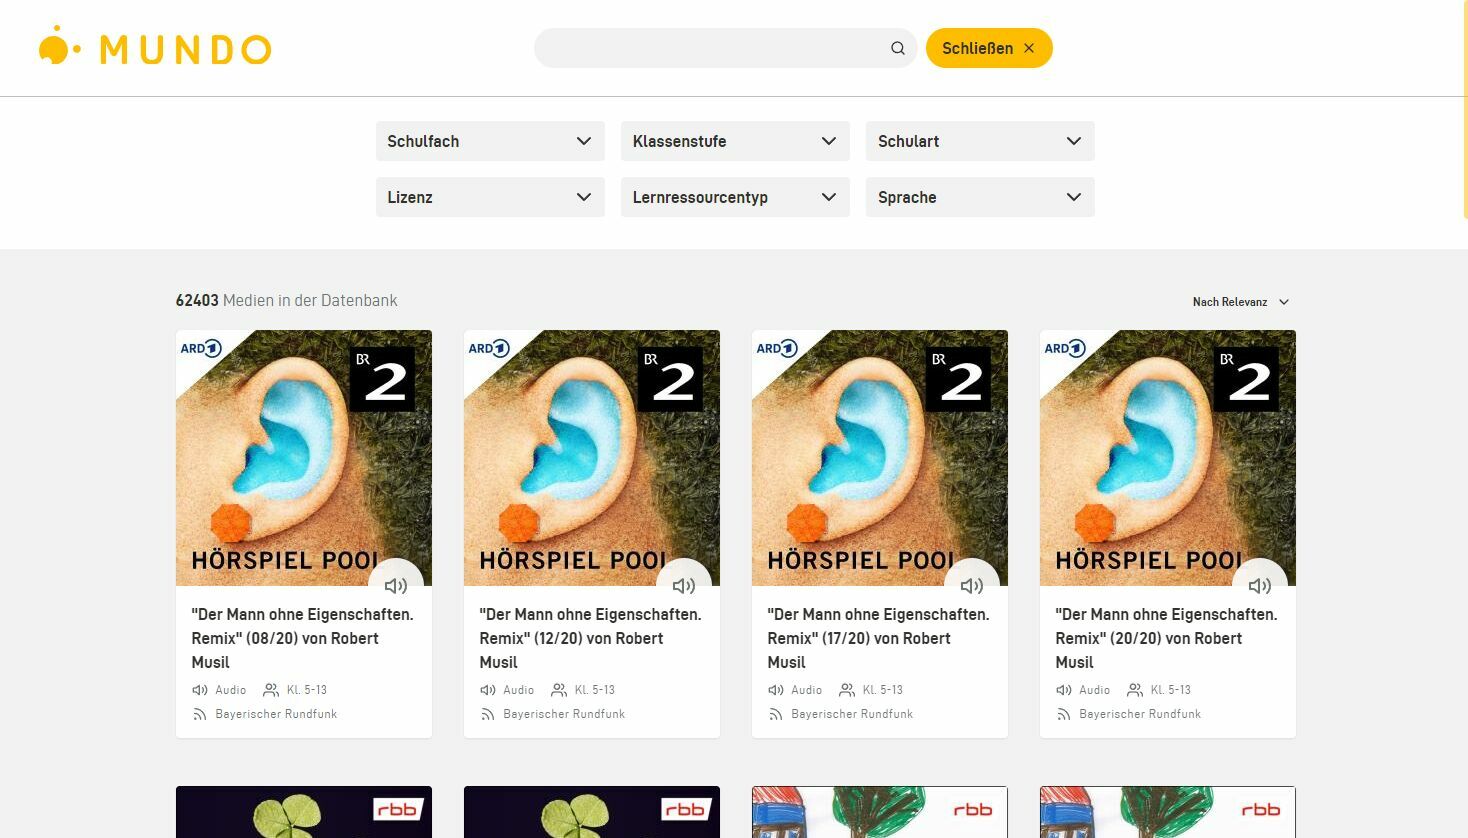This screenshot has width=1468, height=838.
Task: Click small Audio type icon under Remix (20/20)
Action: point(1064,690)
